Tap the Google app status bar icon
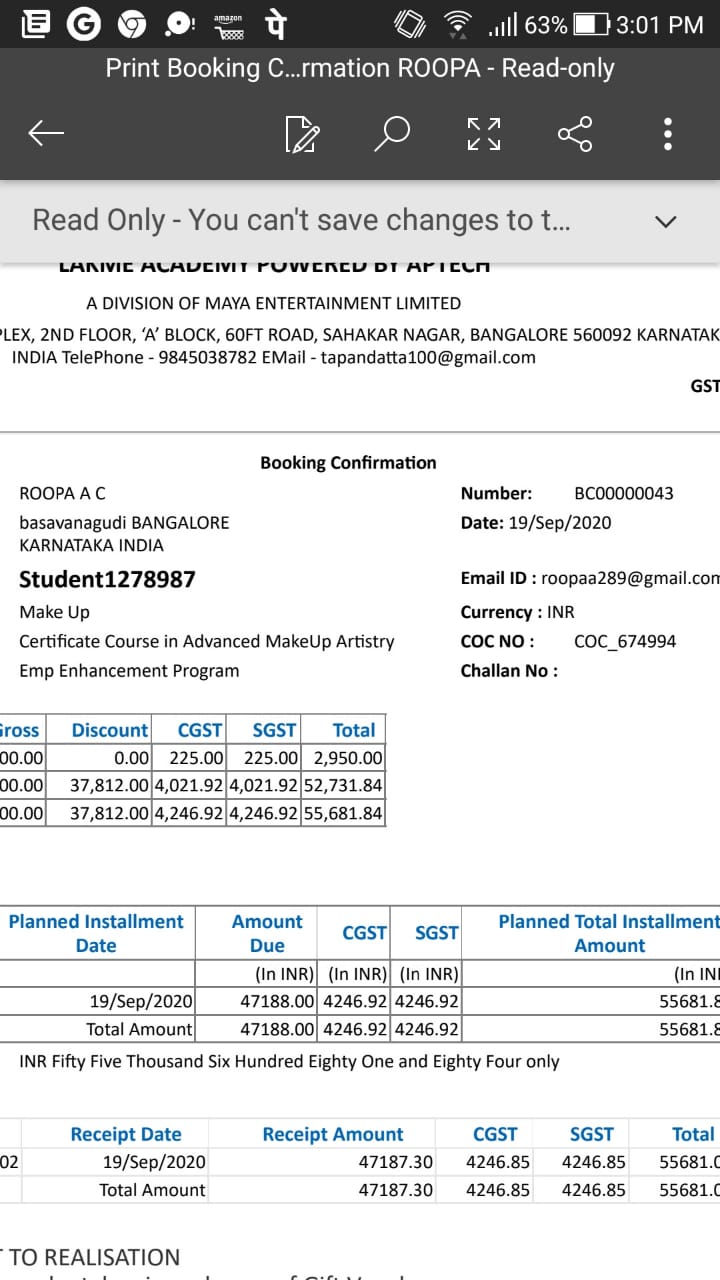The width and height of the screenshot is (720, 1280). (83, 25)
